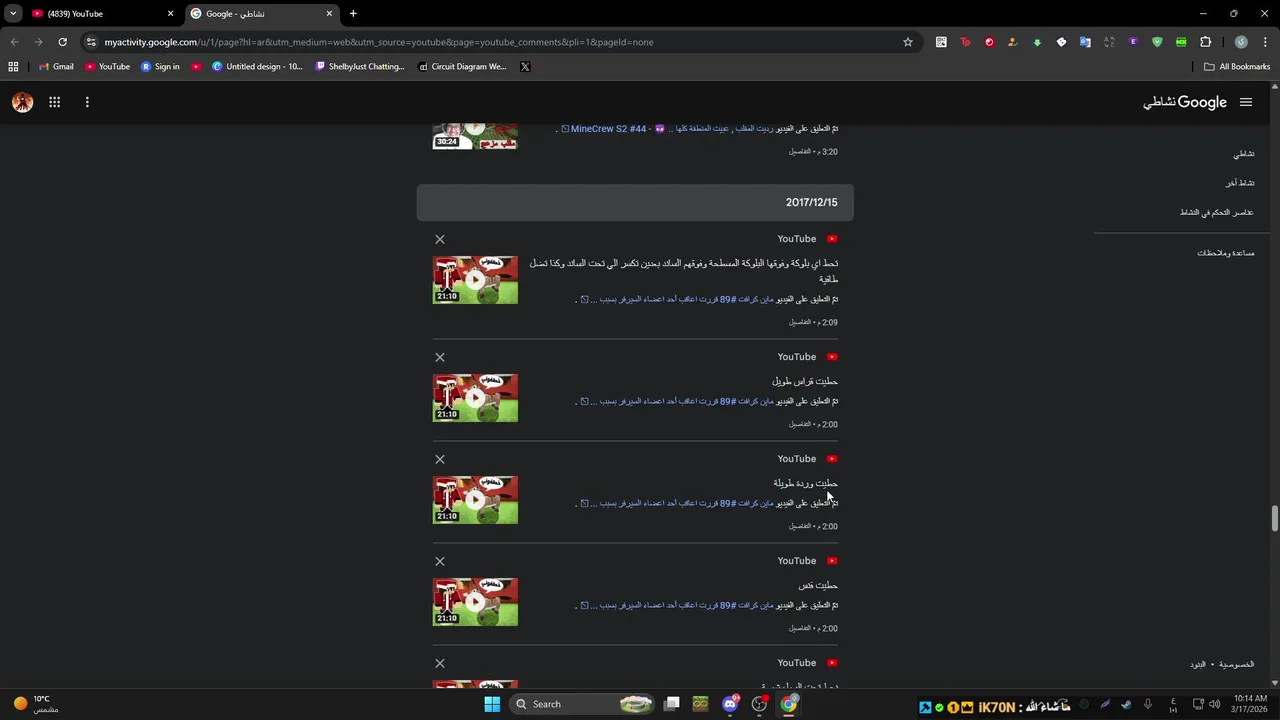Open the Google apps grid

[x=54, y=102]
